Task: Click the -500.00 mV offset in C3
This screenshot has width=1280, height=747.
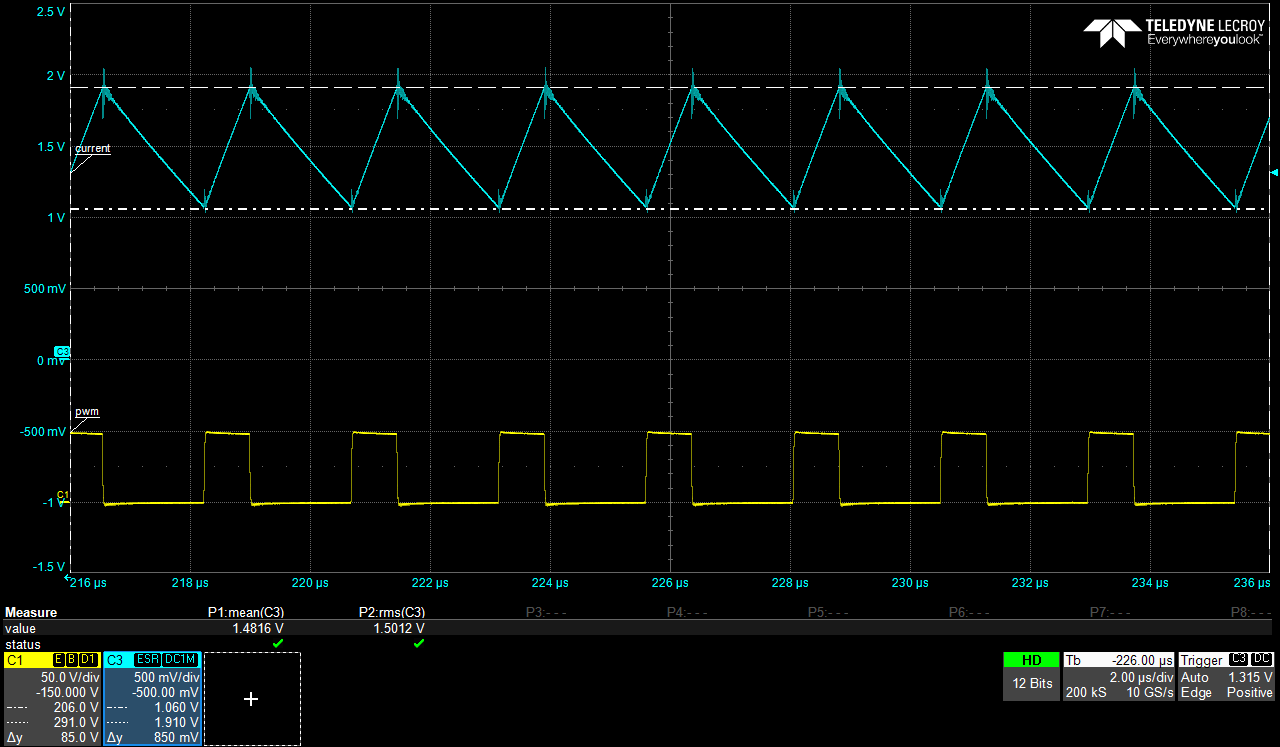Action: pos(166,692)
